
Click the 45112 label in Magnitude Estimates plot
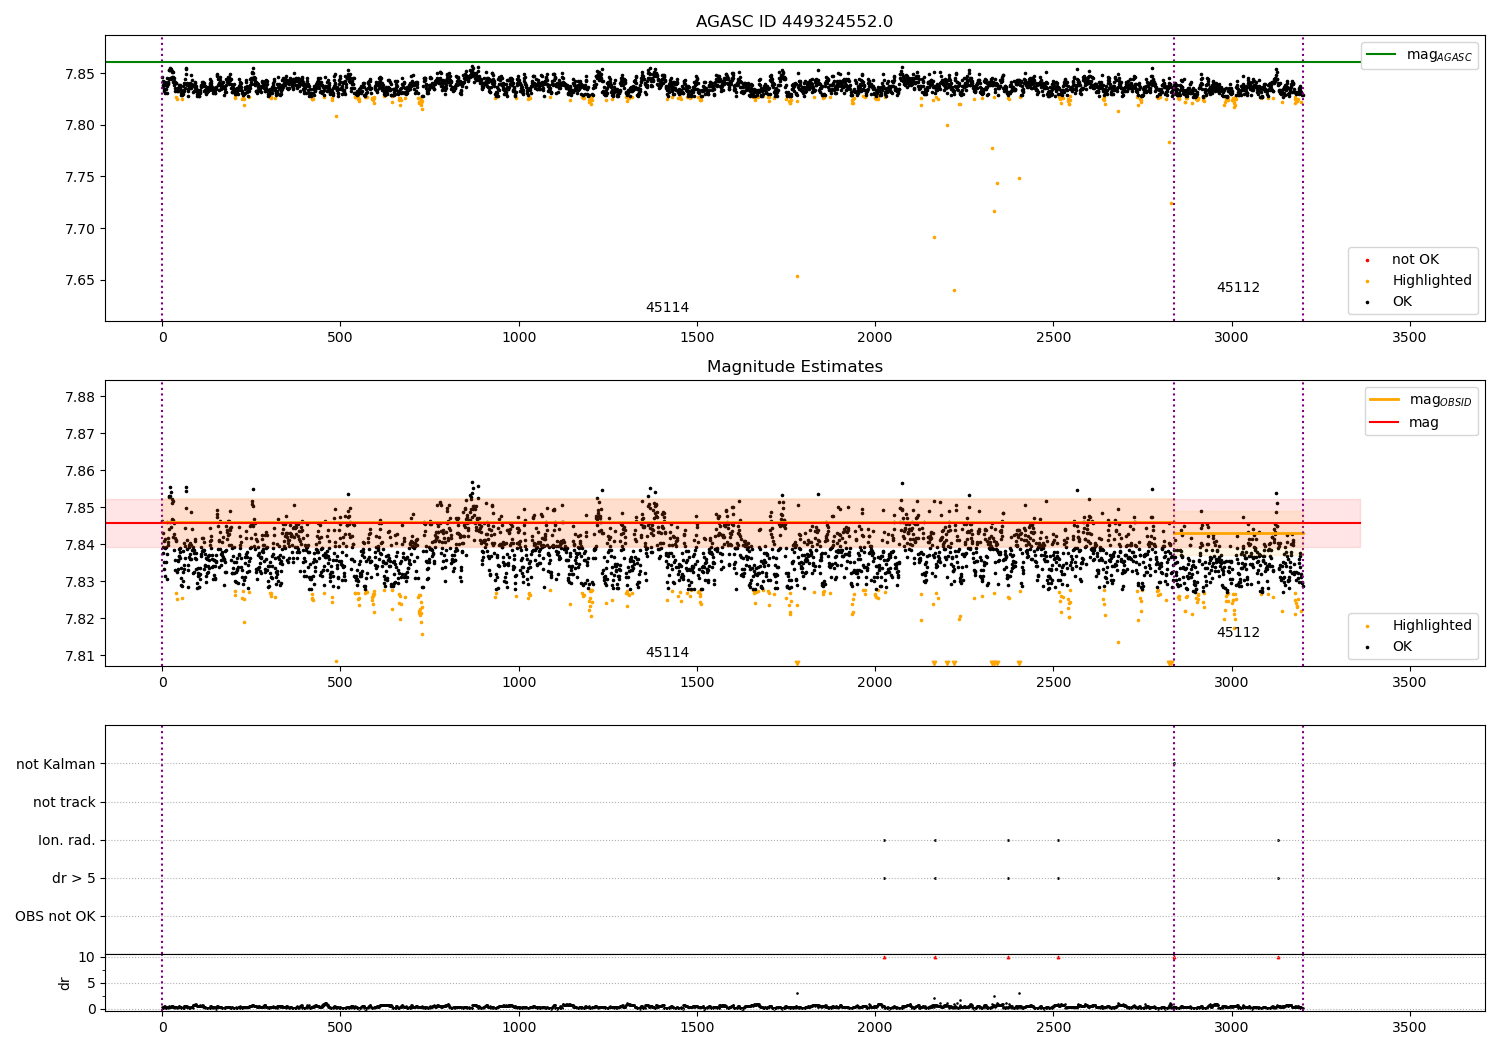point(1238,633)
